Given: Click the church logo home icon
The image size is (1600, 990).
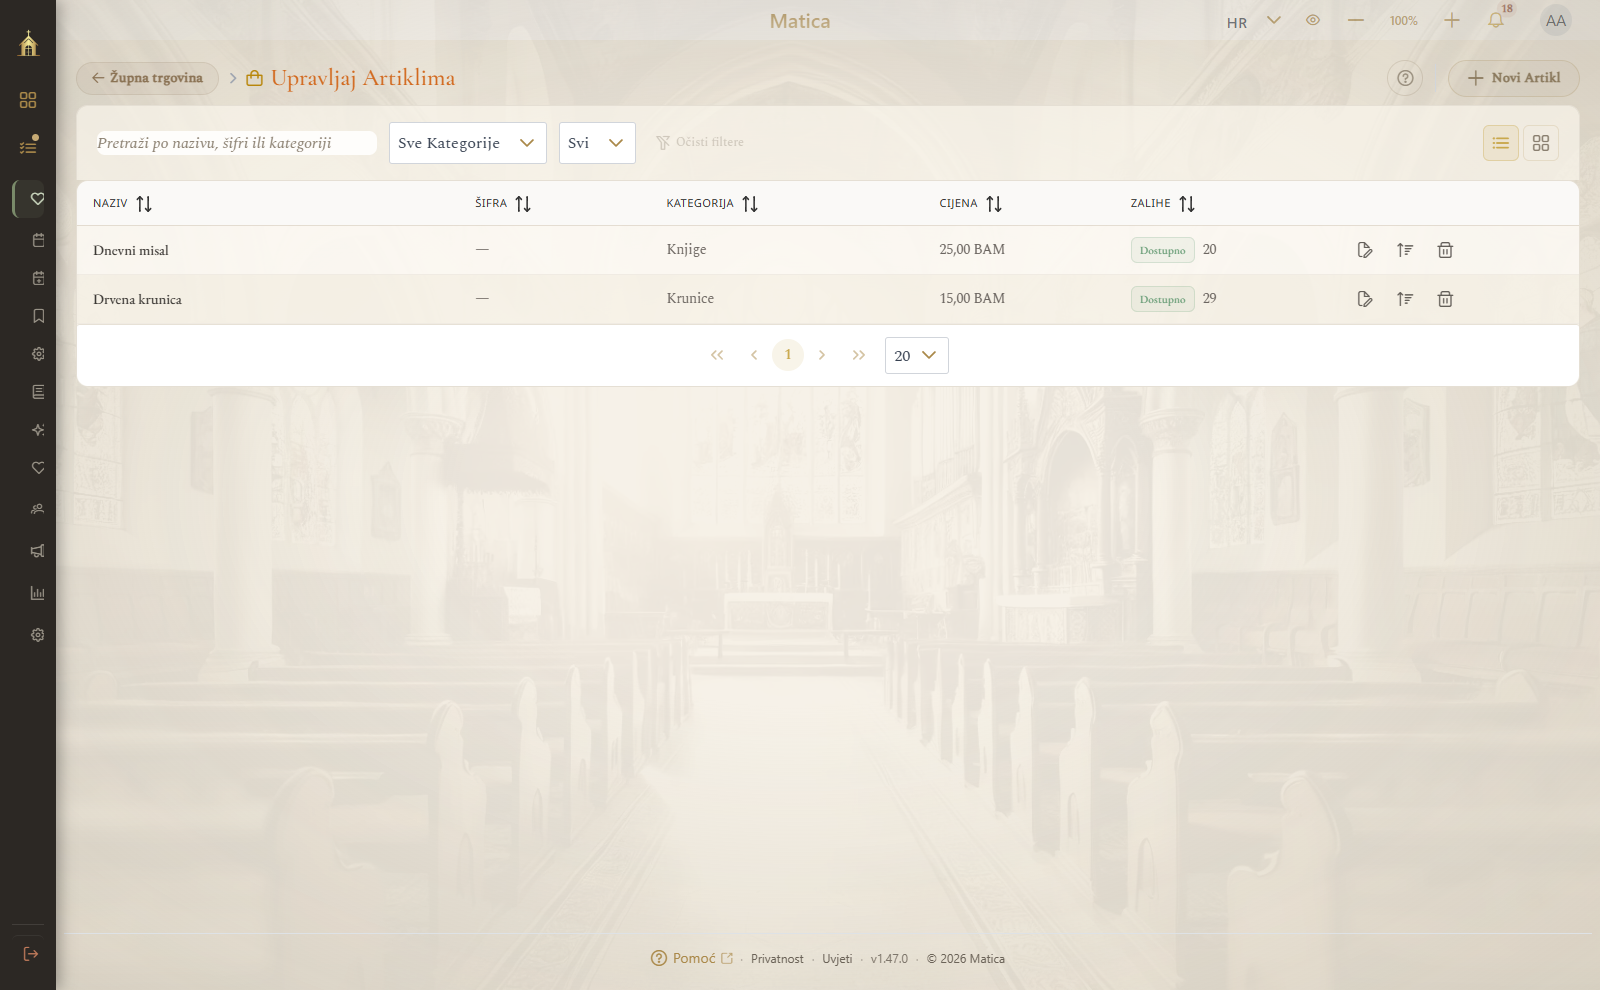Looking at the screenshot, I should [28, 43].
